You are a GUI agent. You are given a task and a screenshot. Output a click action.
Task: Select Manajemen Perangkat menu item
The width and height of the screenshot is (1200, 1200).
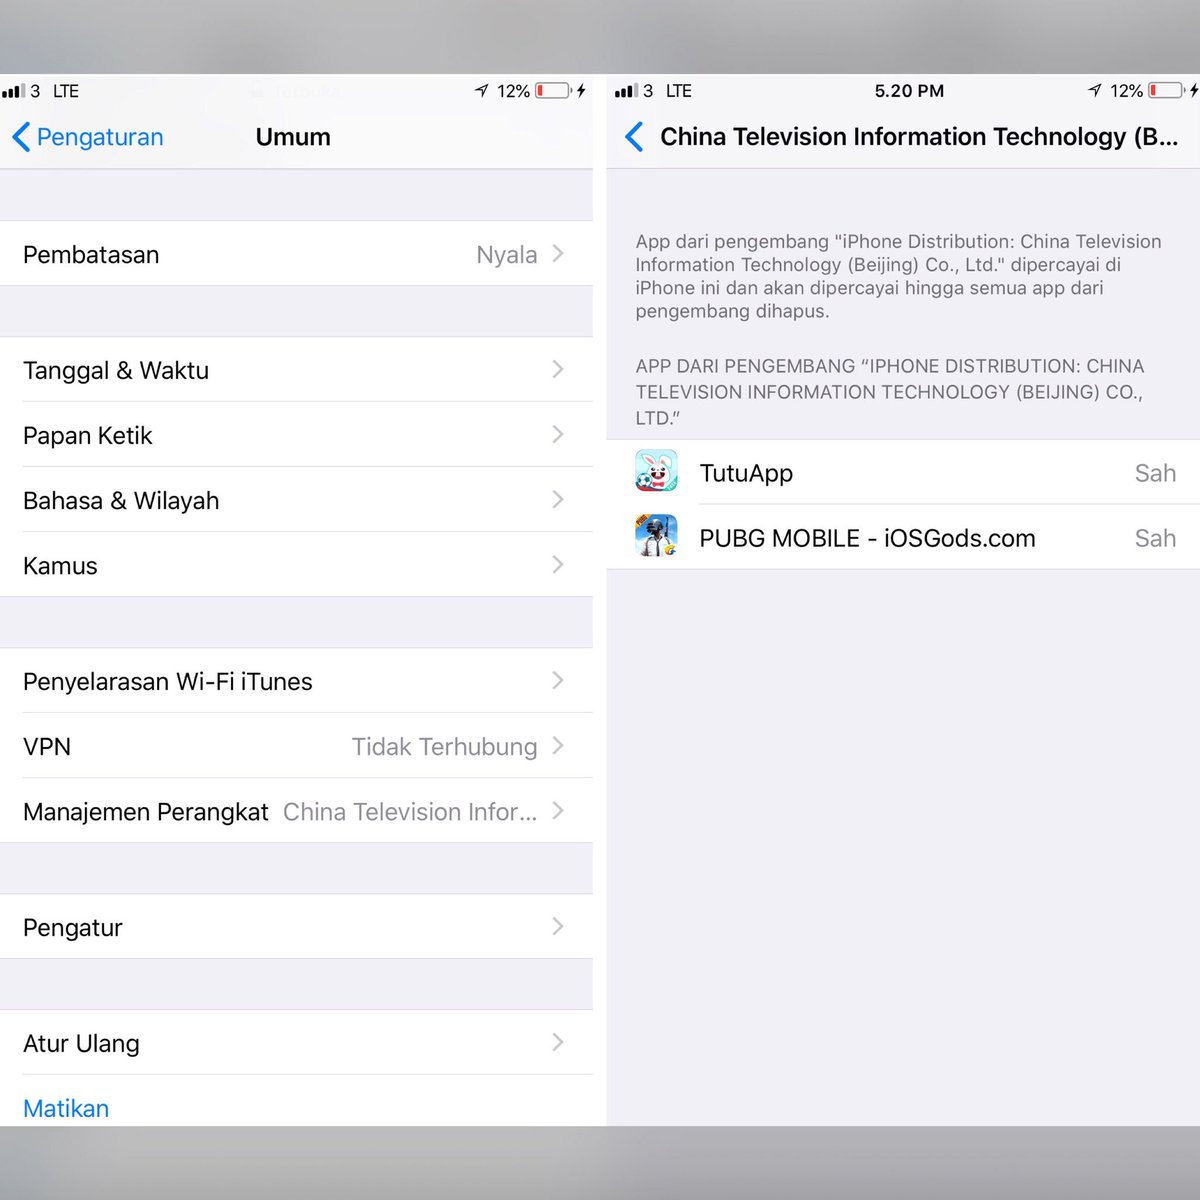click(296, 811)
